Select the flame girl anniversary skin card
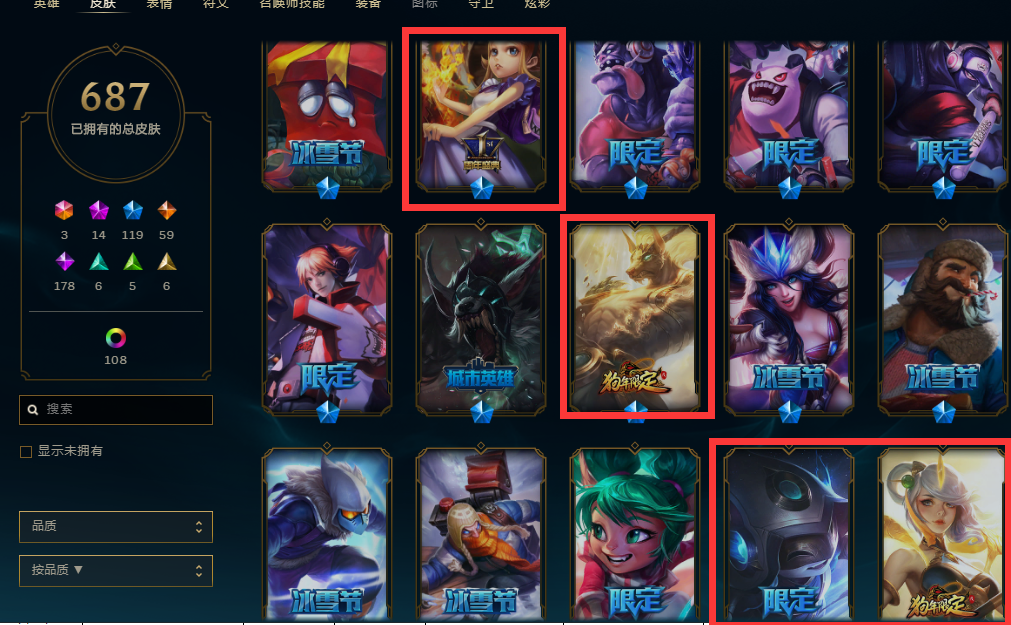This screenshot has height=625, width=1011. [x=481, y=116]
